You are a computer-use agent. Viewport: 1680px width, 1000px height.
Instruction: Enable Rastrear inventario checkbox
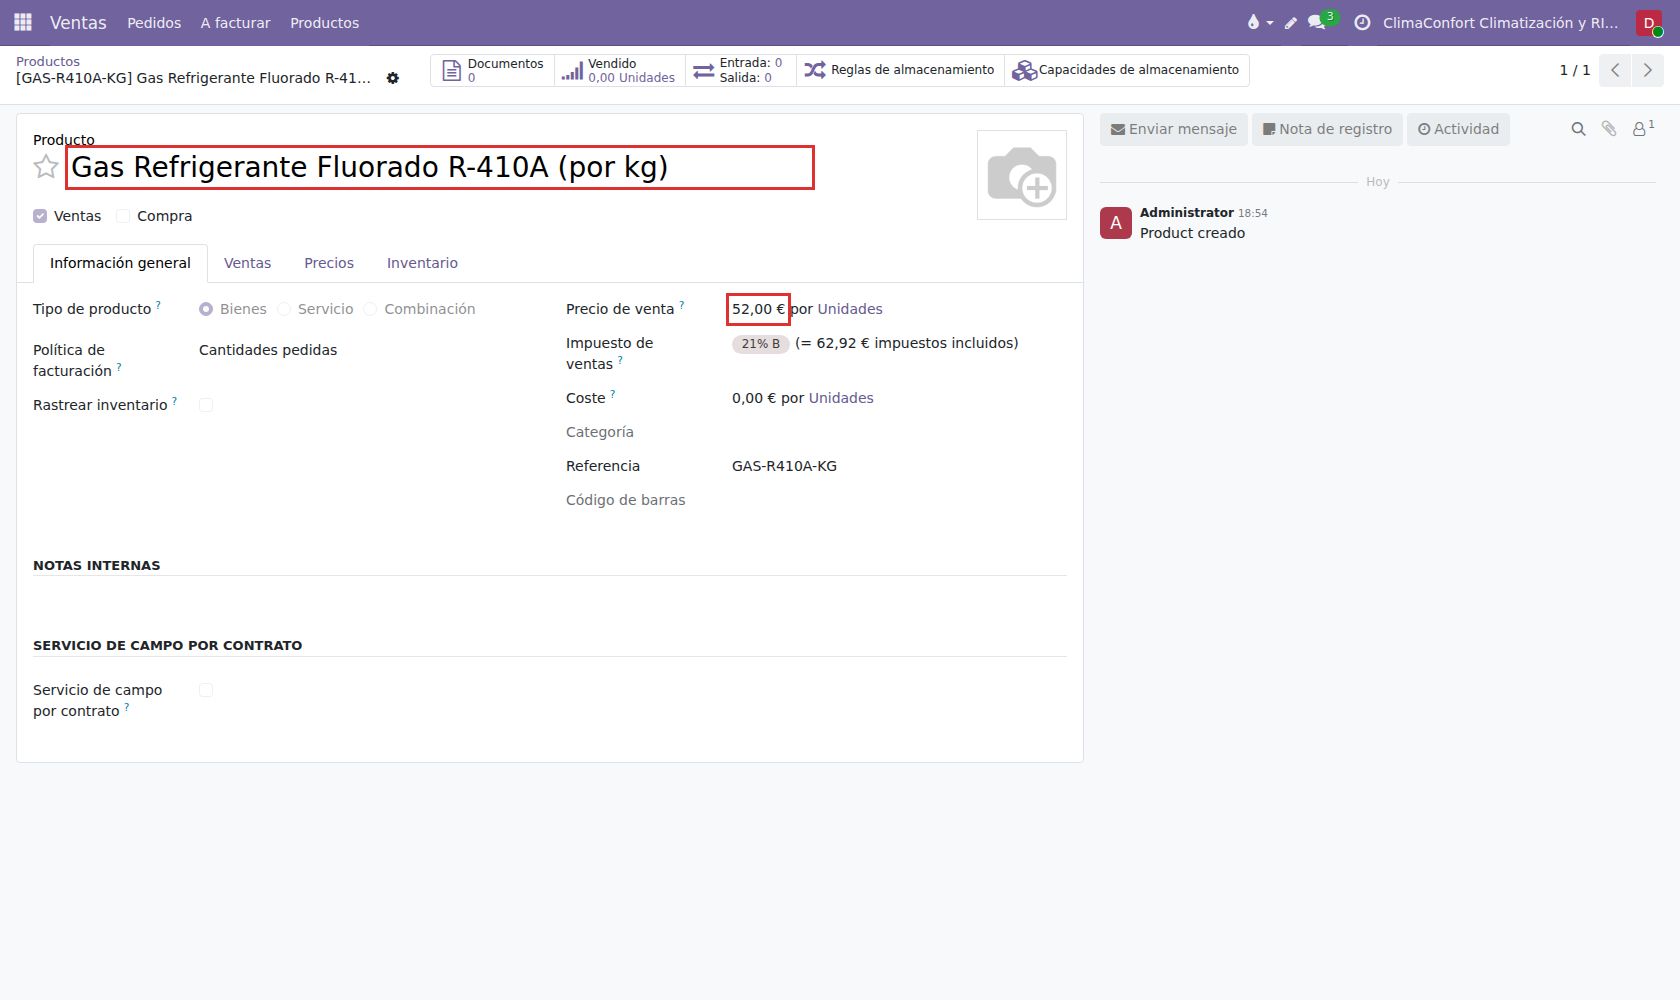tap(206, 405)
